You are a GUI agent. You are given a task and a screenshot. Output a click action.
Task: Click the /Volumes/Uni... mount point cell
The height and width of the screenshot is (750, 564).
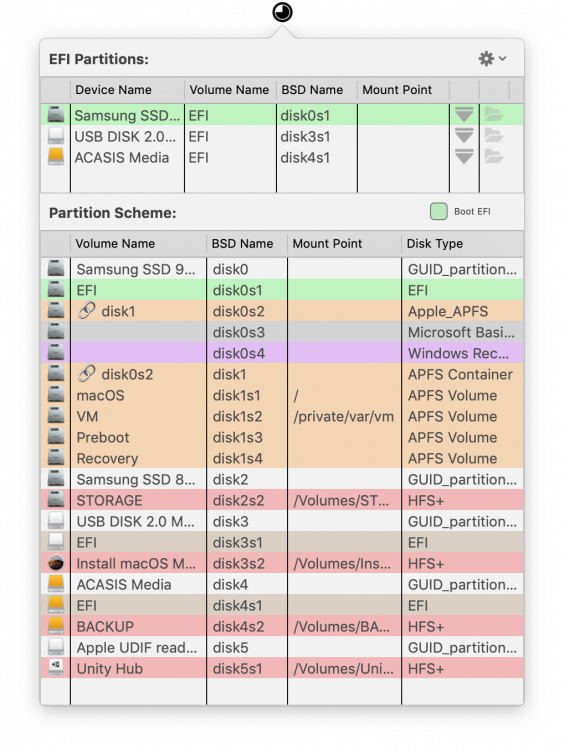click(x=344, y=669)
